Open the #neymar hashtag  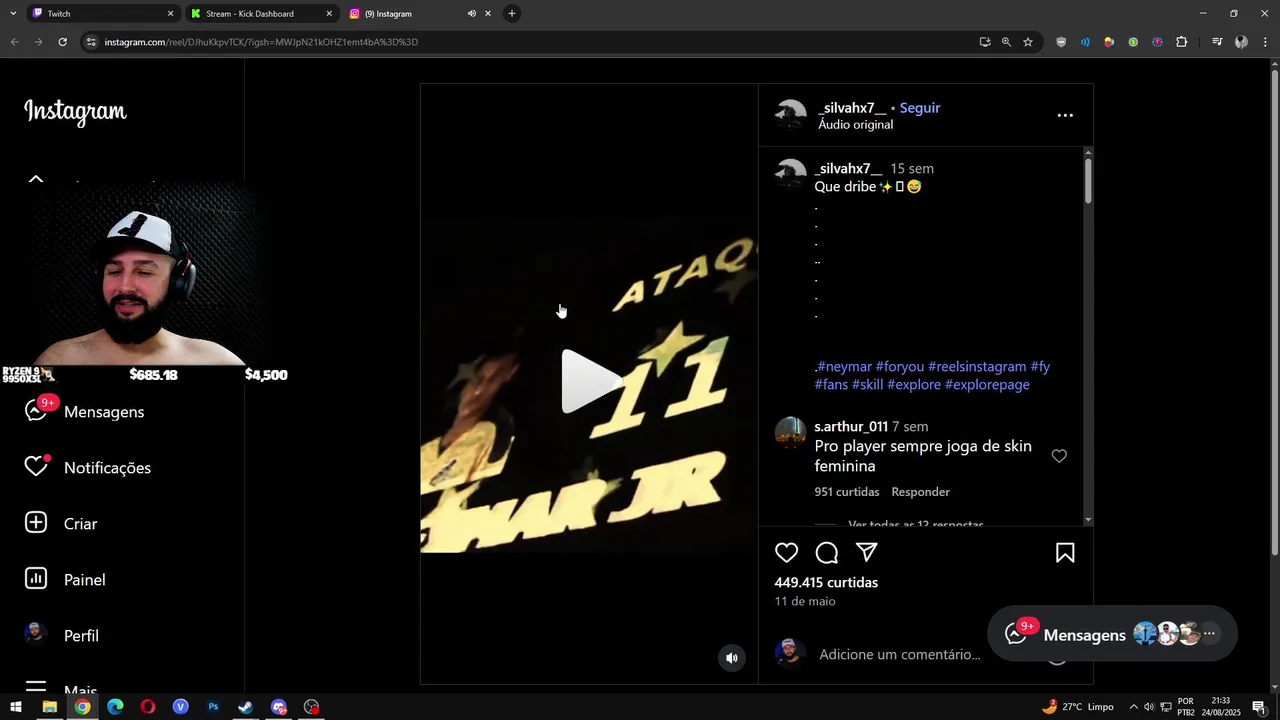tap(843, 367)
